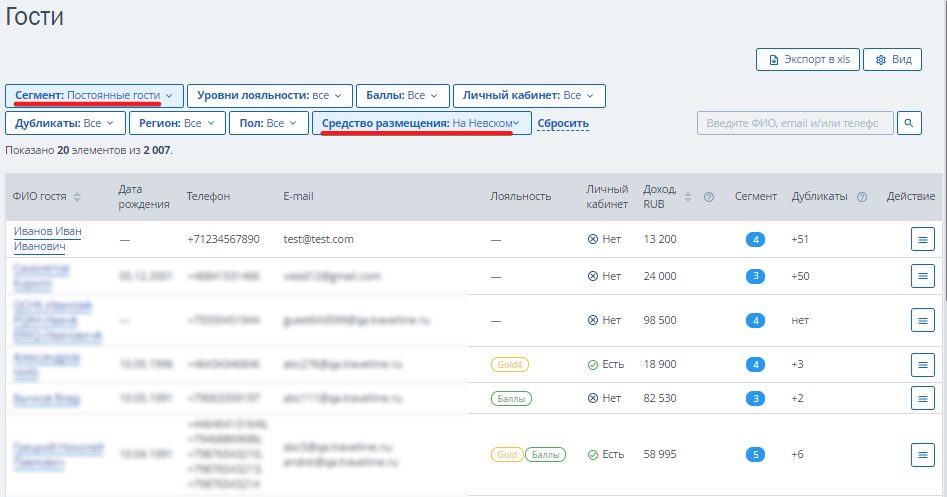Image resolution: width=947 pixels, height=497 pixels.
Task: Open action menu for the 24 000 income row
Action: (922, 276)
